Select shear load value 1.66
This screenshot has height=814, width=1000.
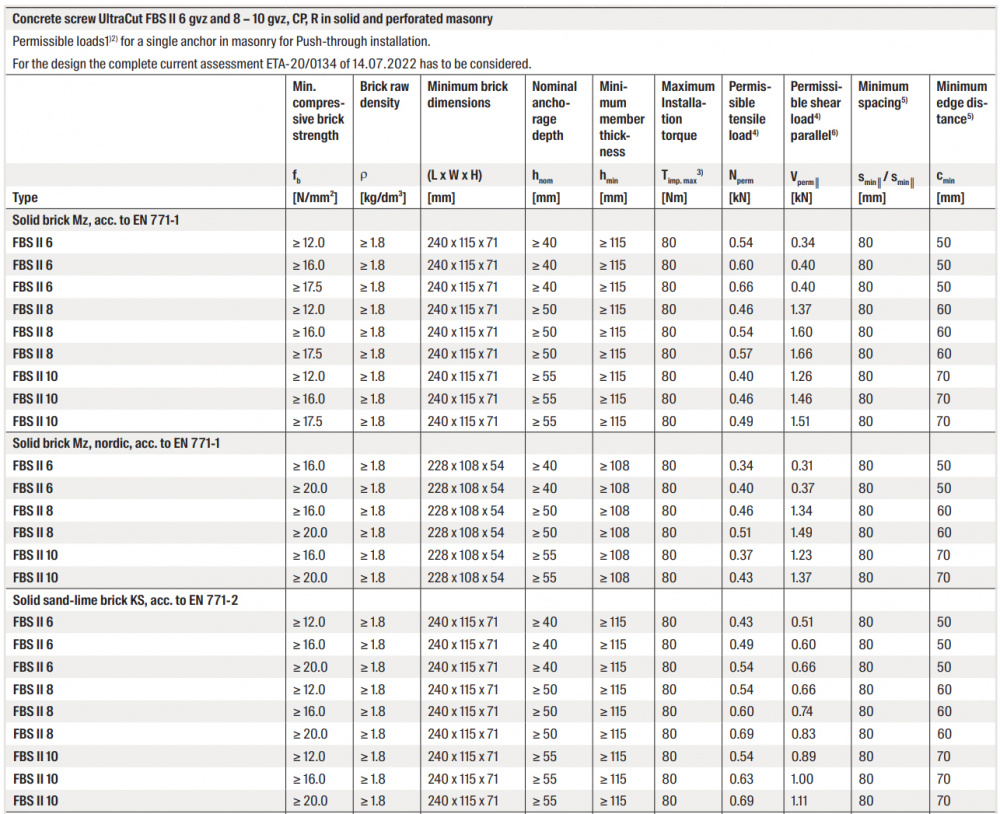801,354
